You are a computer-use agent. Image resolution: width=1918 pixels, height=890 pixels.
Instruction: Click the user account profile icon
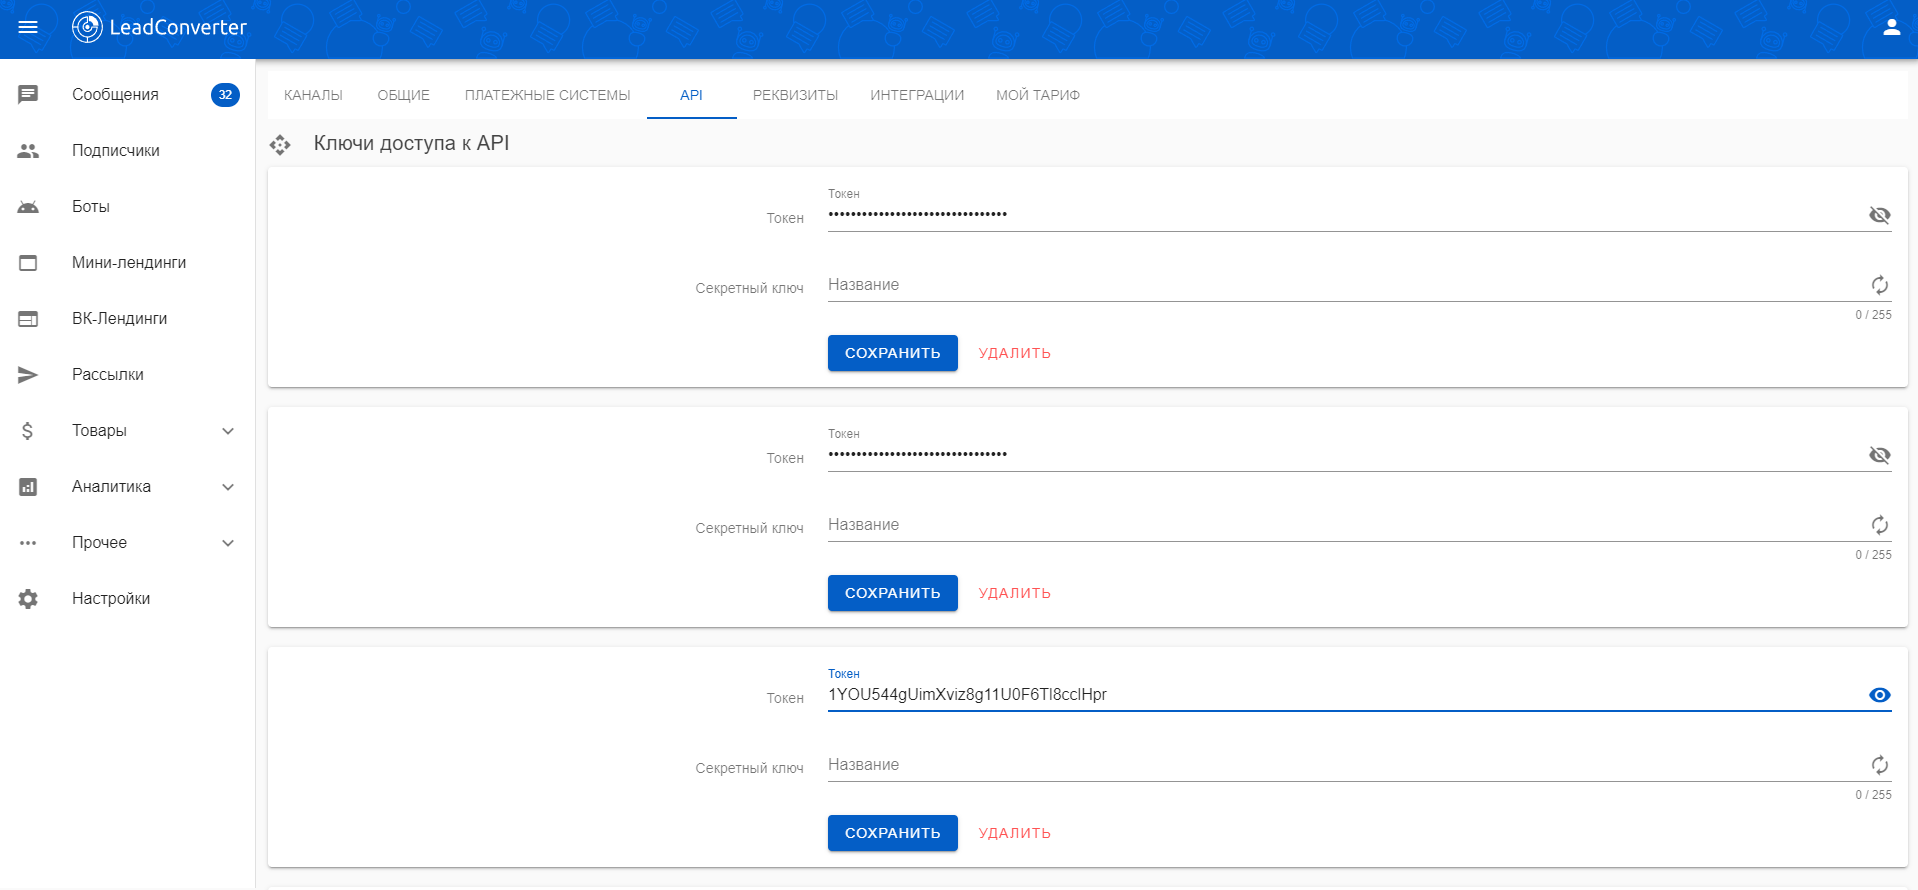tap(1890, 27)
